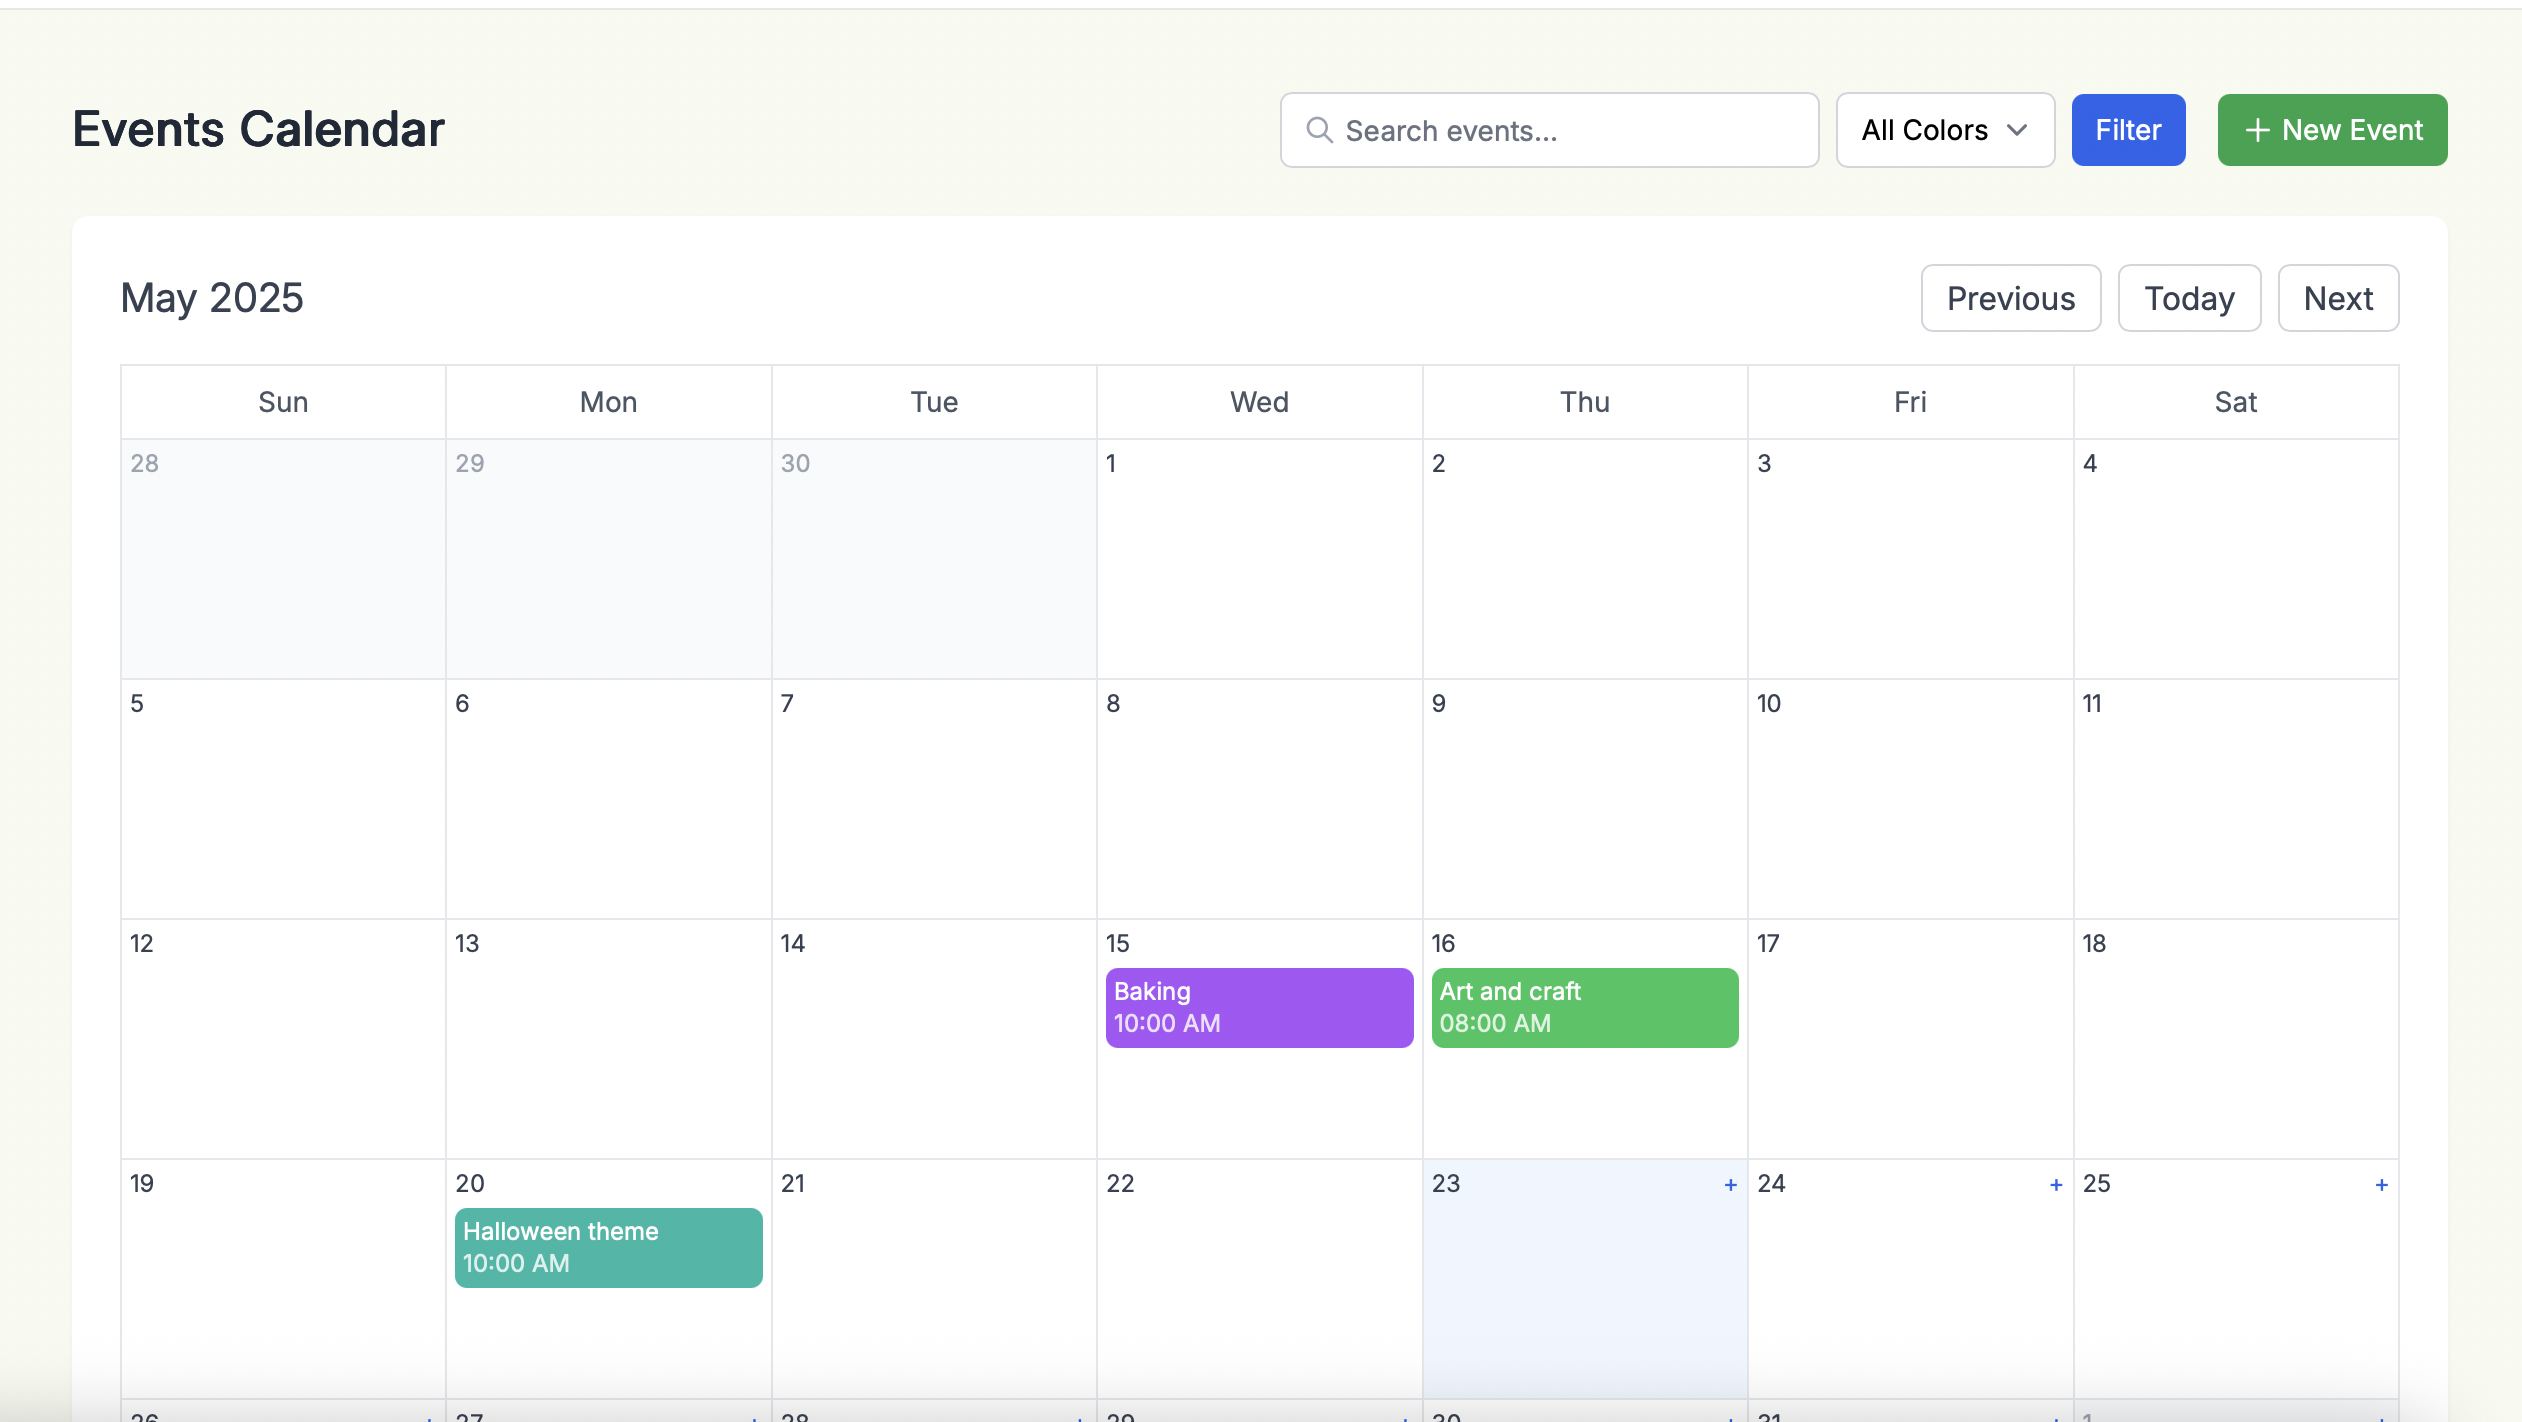Click the date number 16
This screenshot has width=2522, height=1422.
1443,943
